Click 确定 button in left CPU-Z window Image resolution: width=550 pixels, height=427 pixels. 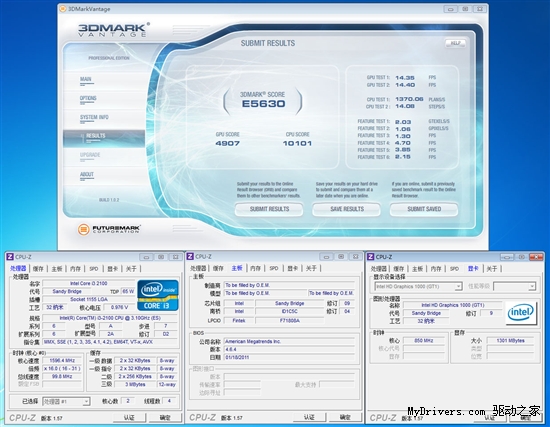(165, 418)
